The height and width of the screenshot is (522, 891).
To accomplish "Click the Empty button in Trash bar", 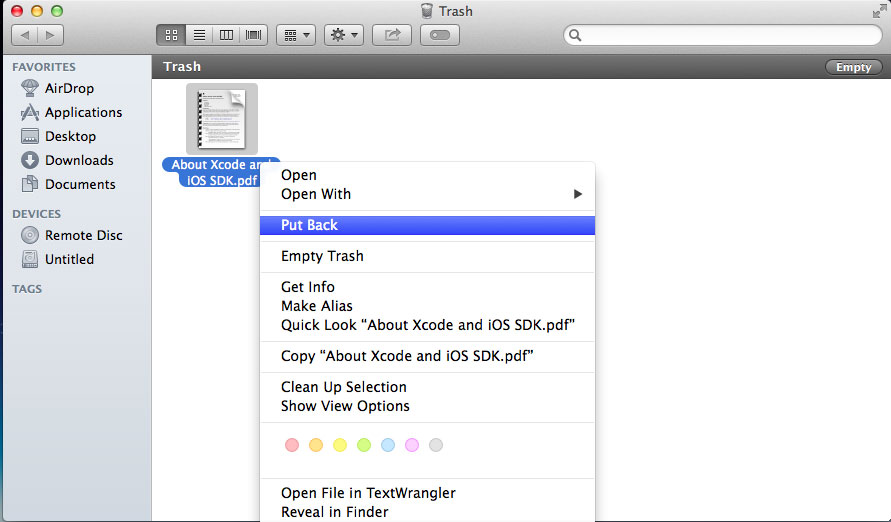I will (x=853, y=67).
